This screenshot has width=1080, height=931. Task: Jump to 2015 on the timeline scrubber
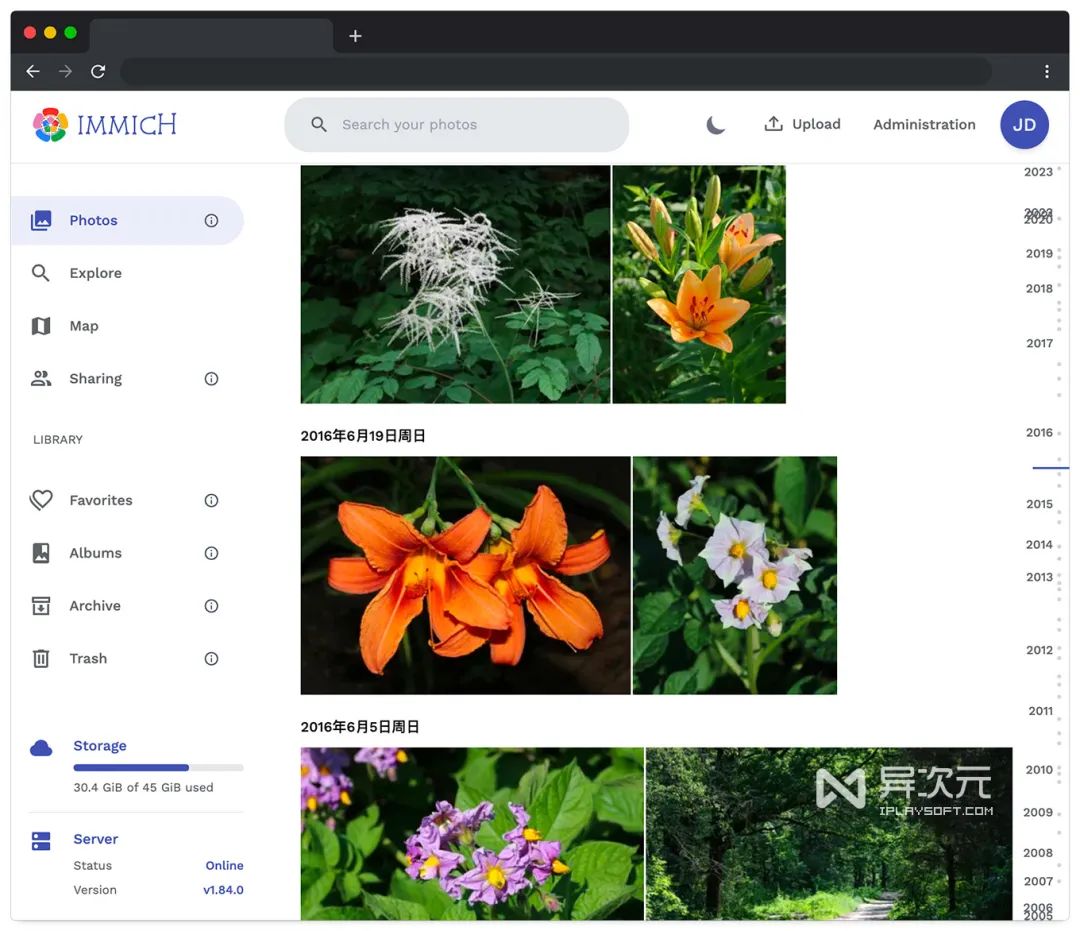pyautogui.click(x=1039, y=504)
